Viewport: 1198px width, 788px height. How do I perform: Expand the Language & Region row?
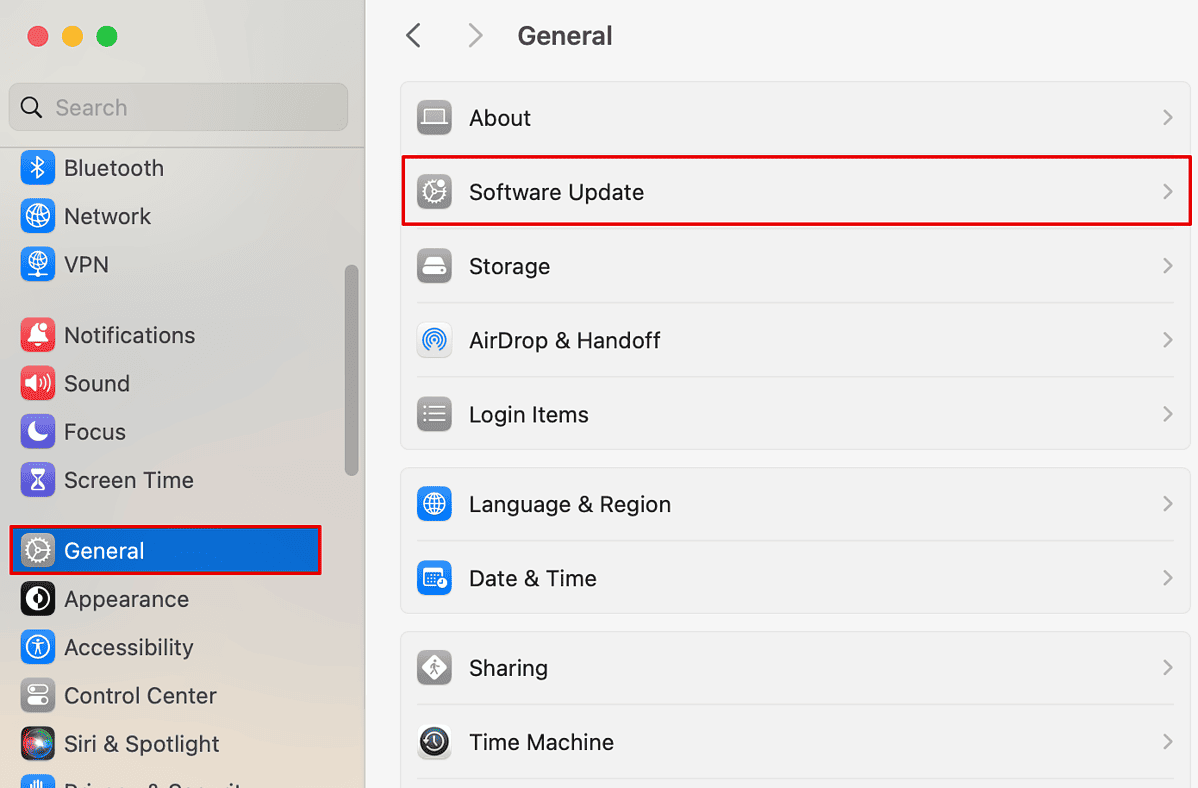pyautogui.click(x=795, y=504)
